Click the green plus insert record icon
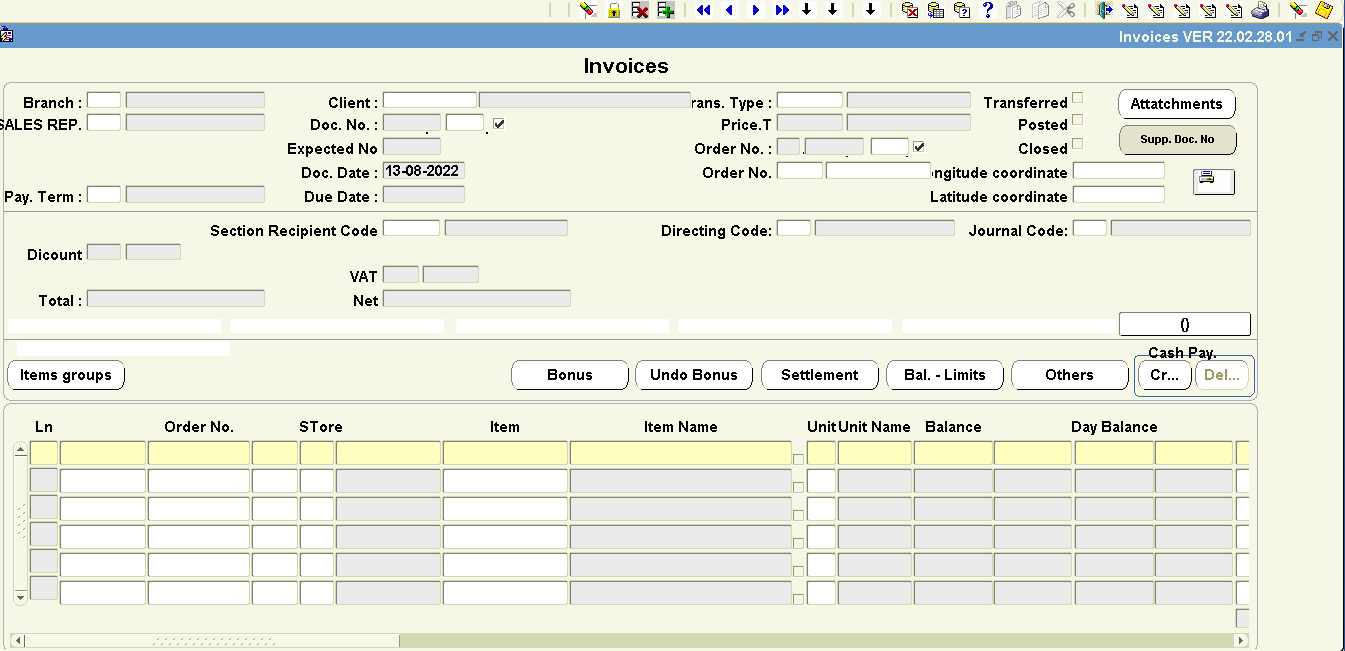The width and height of the screenshot is (1345, 651). (x=666, y=10)
